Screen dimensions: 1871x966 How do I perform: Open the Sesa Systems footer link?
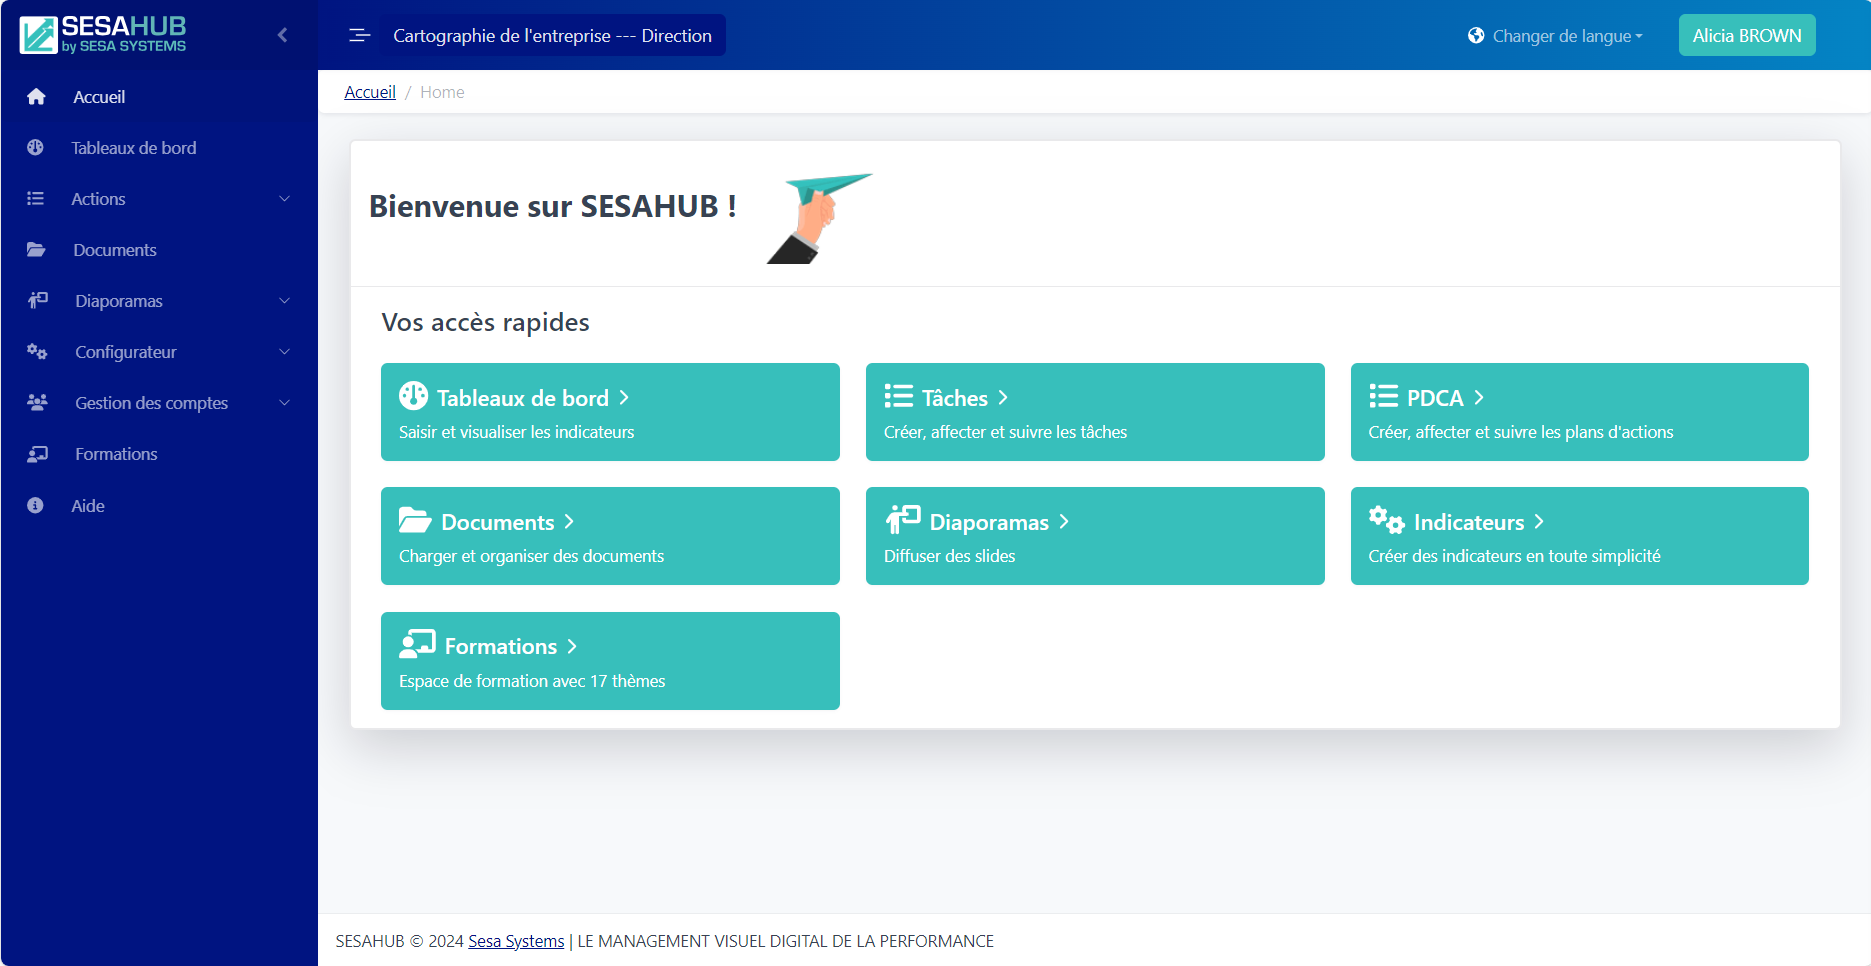pyautogui.click(x=516, y=941)
